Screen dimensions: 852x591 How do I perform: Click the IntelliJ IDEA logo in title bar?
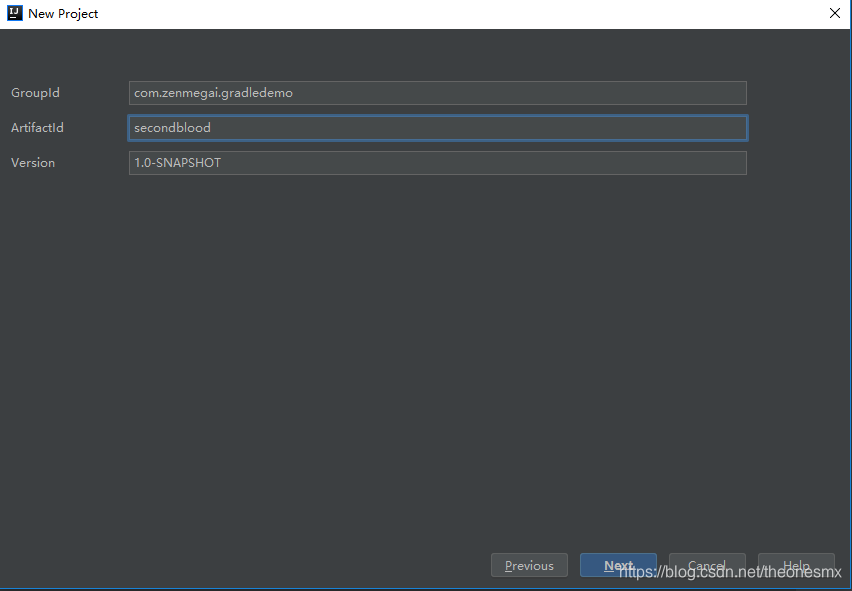(15, 13)
